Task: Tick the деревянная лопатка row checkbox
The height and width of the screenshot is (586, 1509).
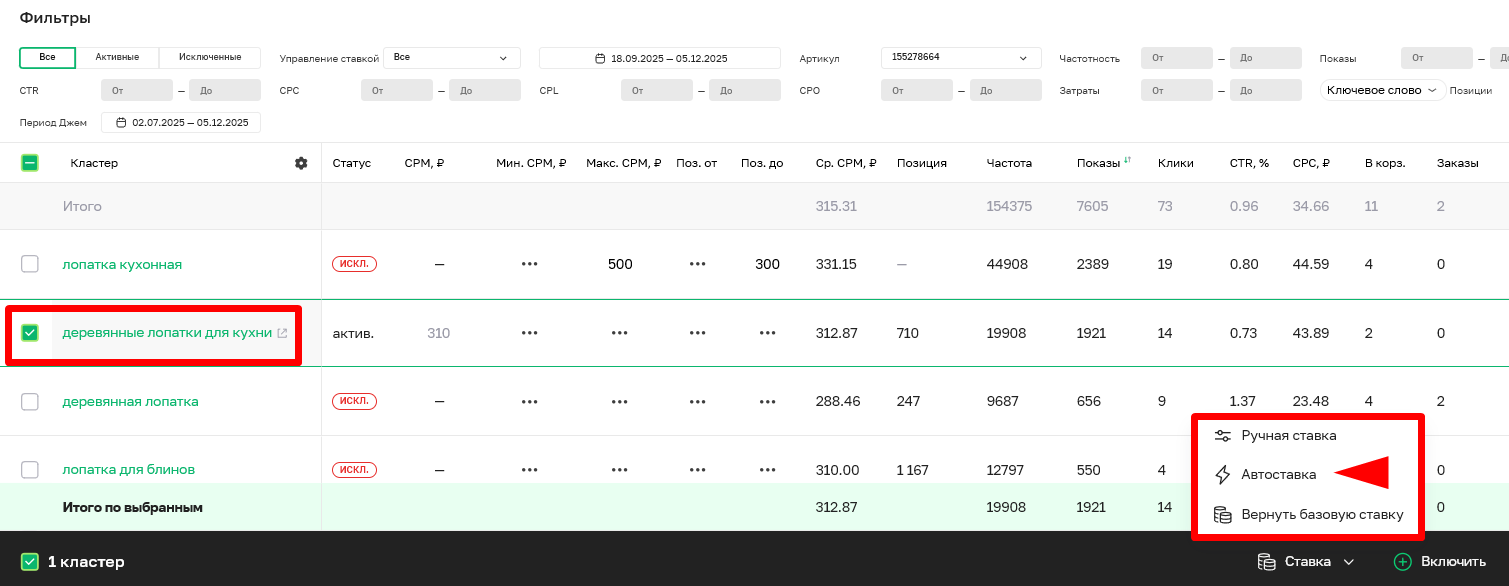Action: pyautogui.click(x=30, y=401)
